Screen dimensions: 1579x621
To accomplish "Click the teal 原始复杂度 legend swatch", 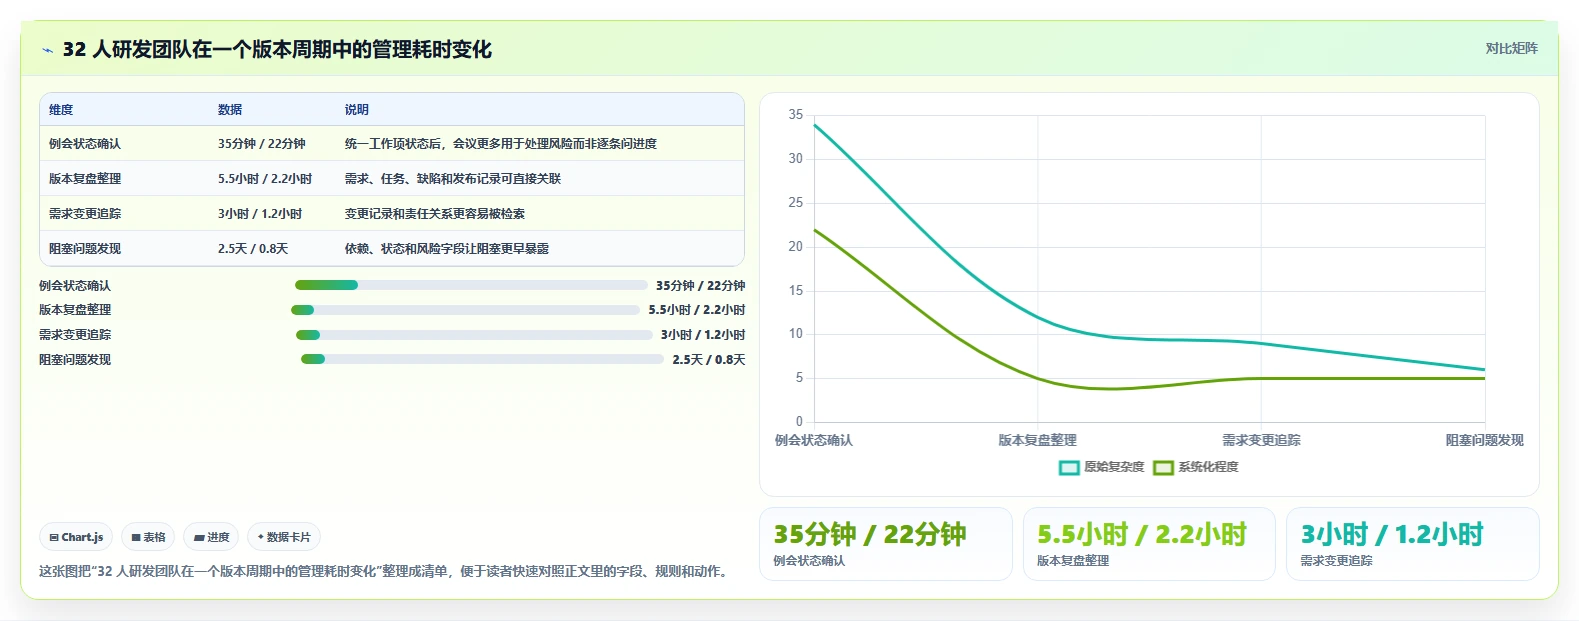I will click(1069, 467).
